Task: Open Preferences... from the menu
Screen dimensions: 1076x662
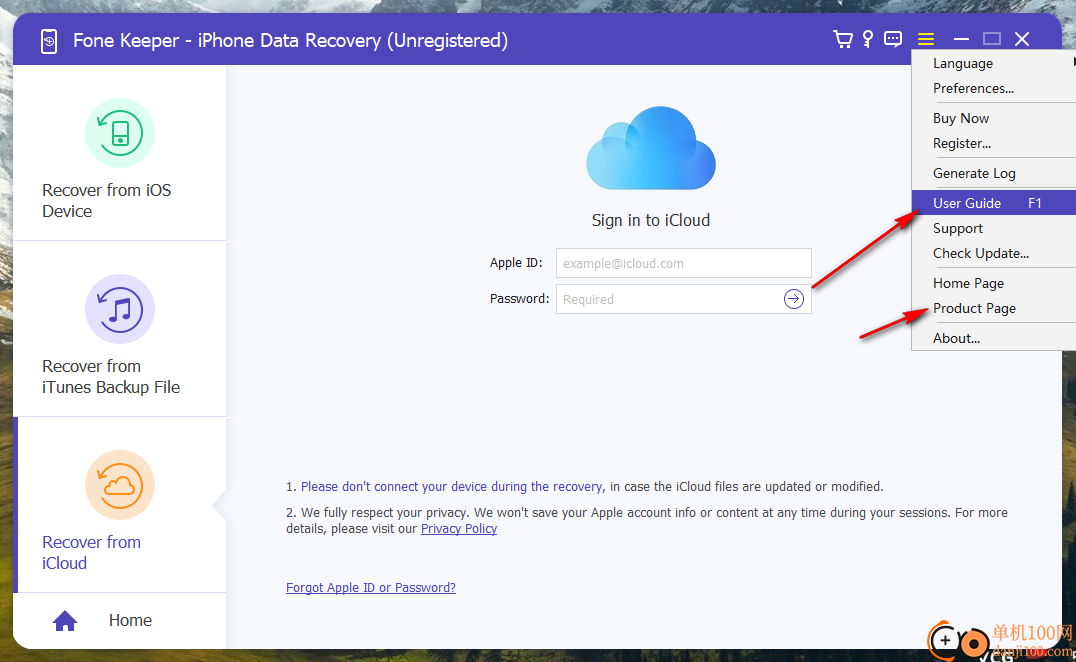Action: [994, 88]
